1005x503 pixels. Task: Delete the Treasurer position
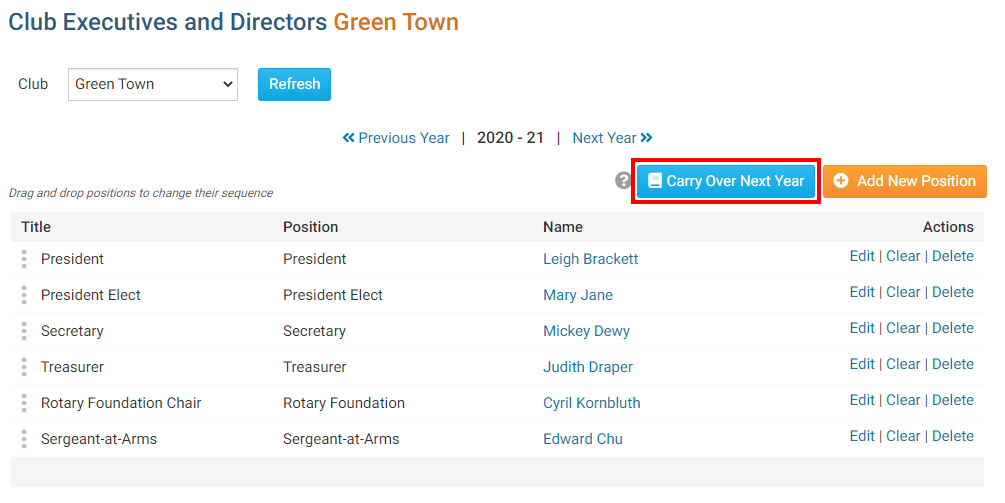click(952, 364)
